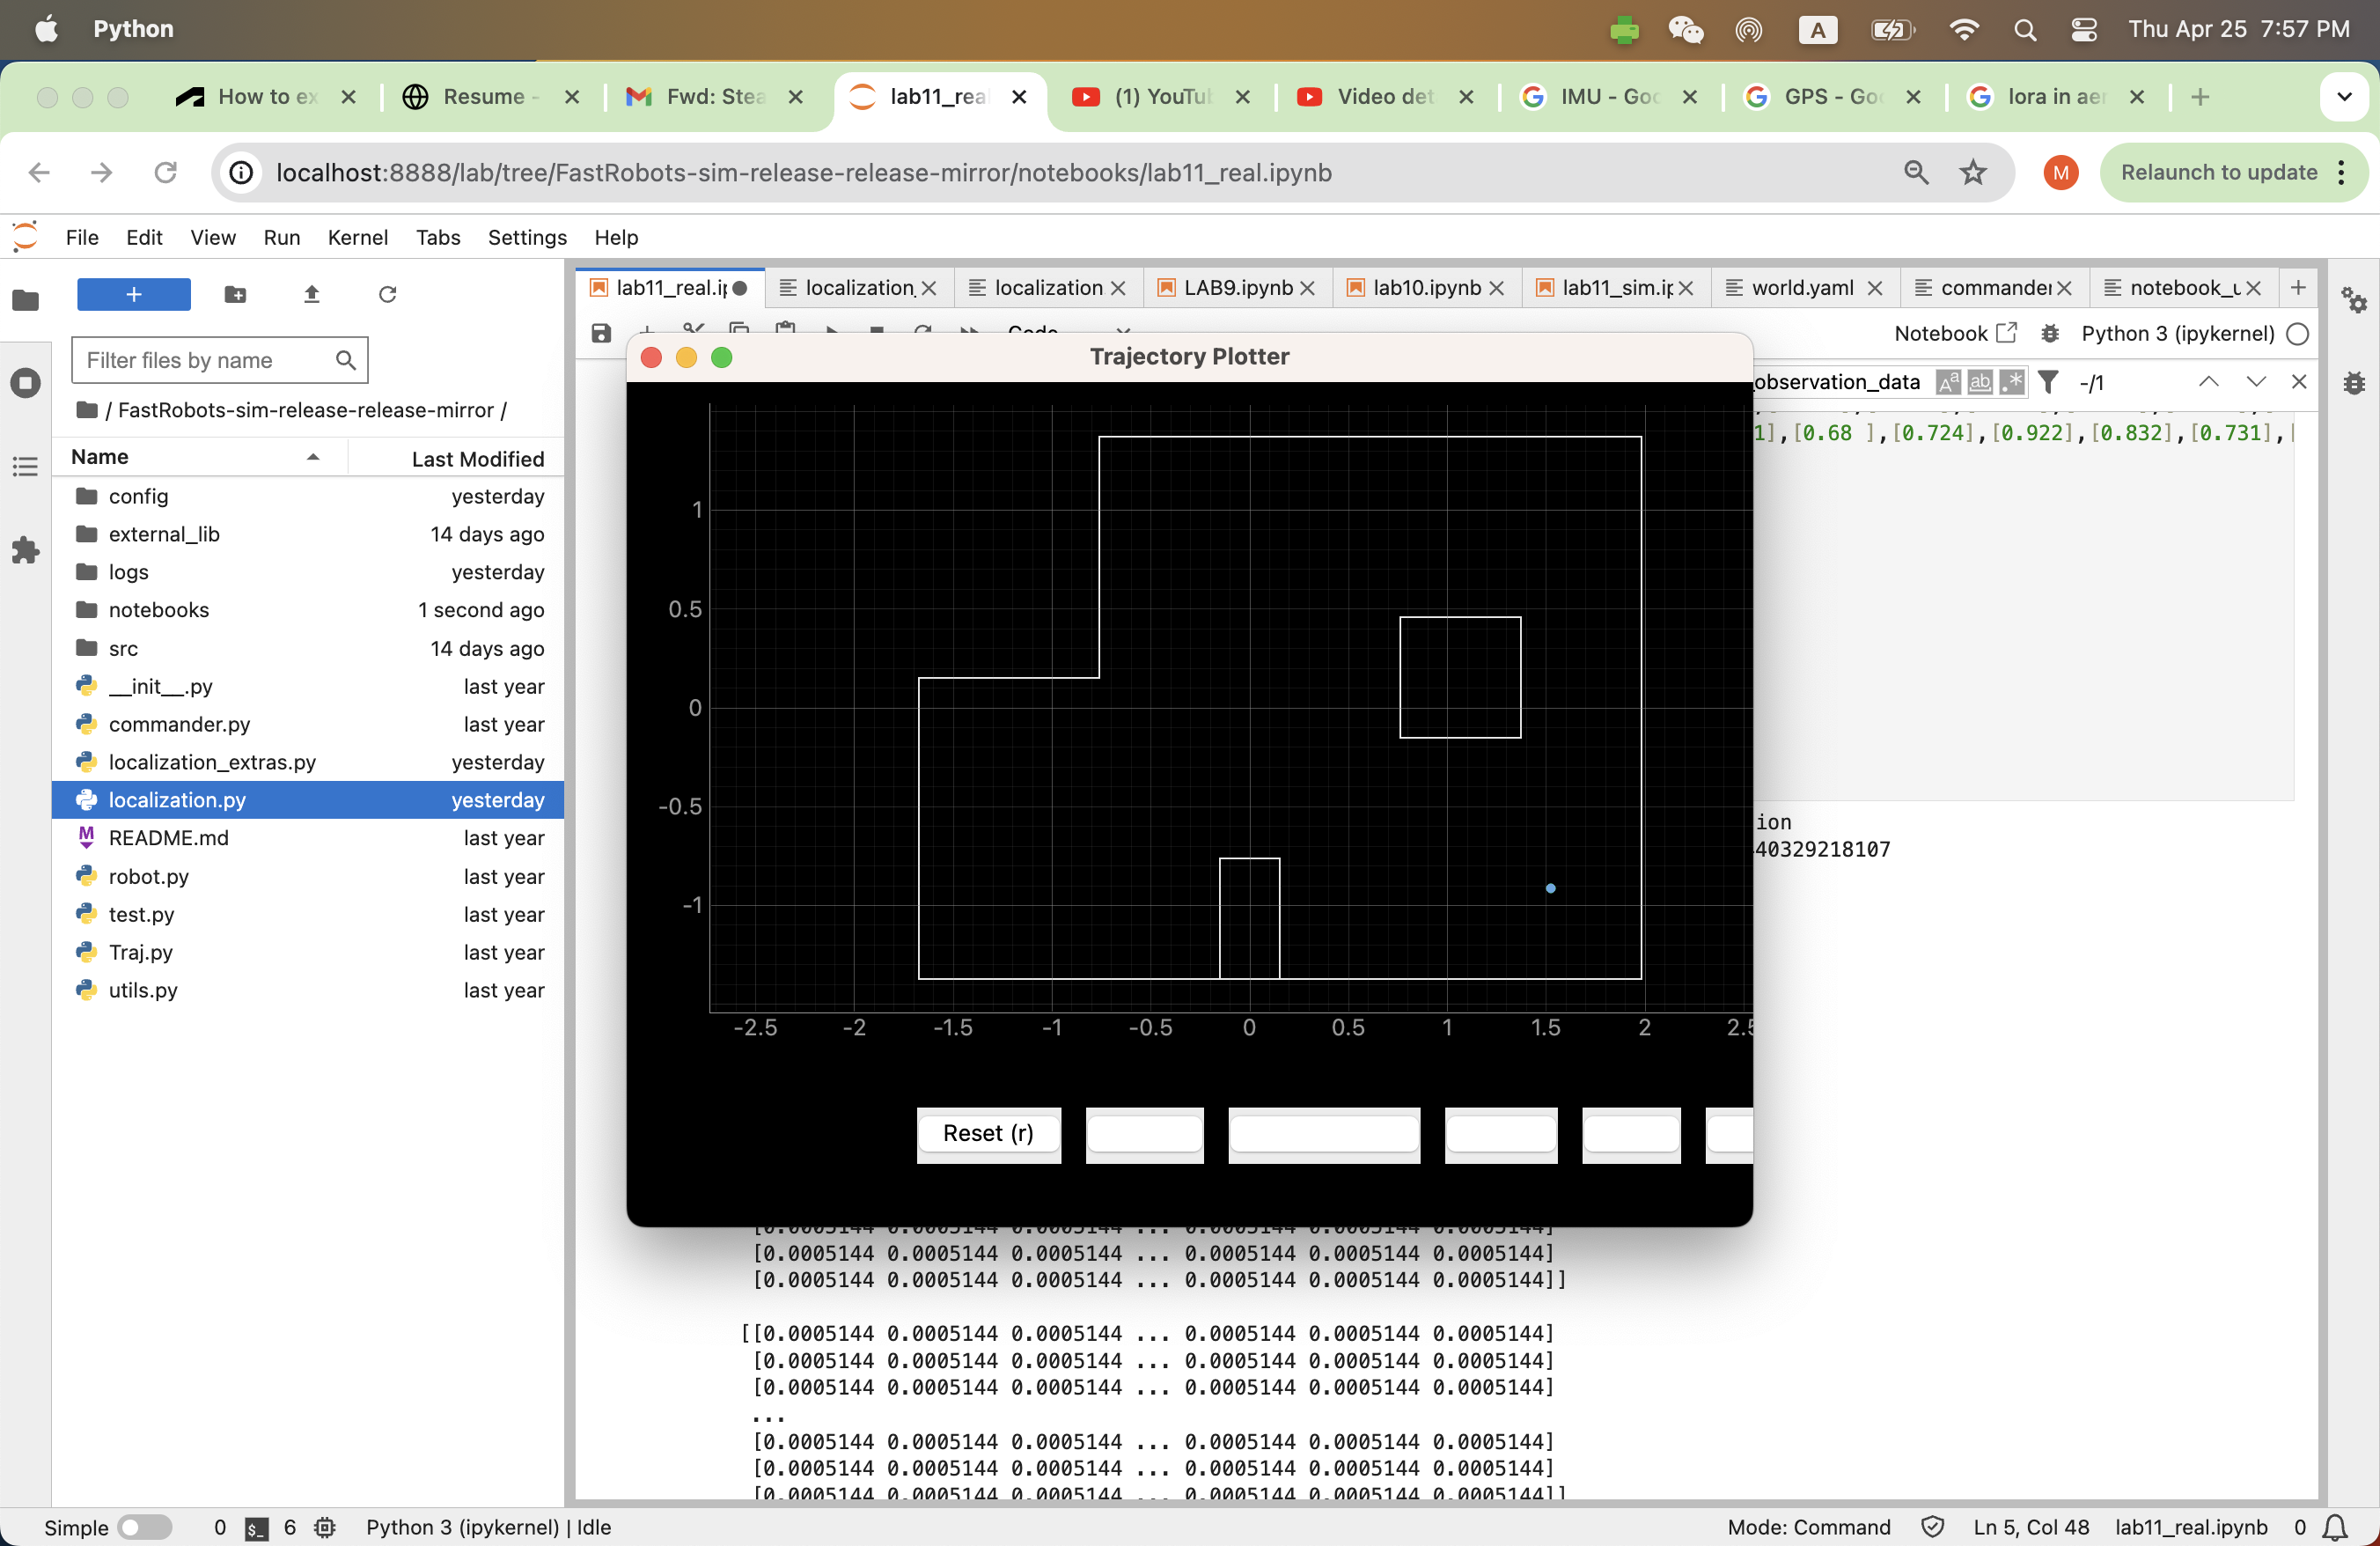Screen dimensions: 2380x1546
Task: Bookmark this page with the star icon
Action: tap(1973, 172)
